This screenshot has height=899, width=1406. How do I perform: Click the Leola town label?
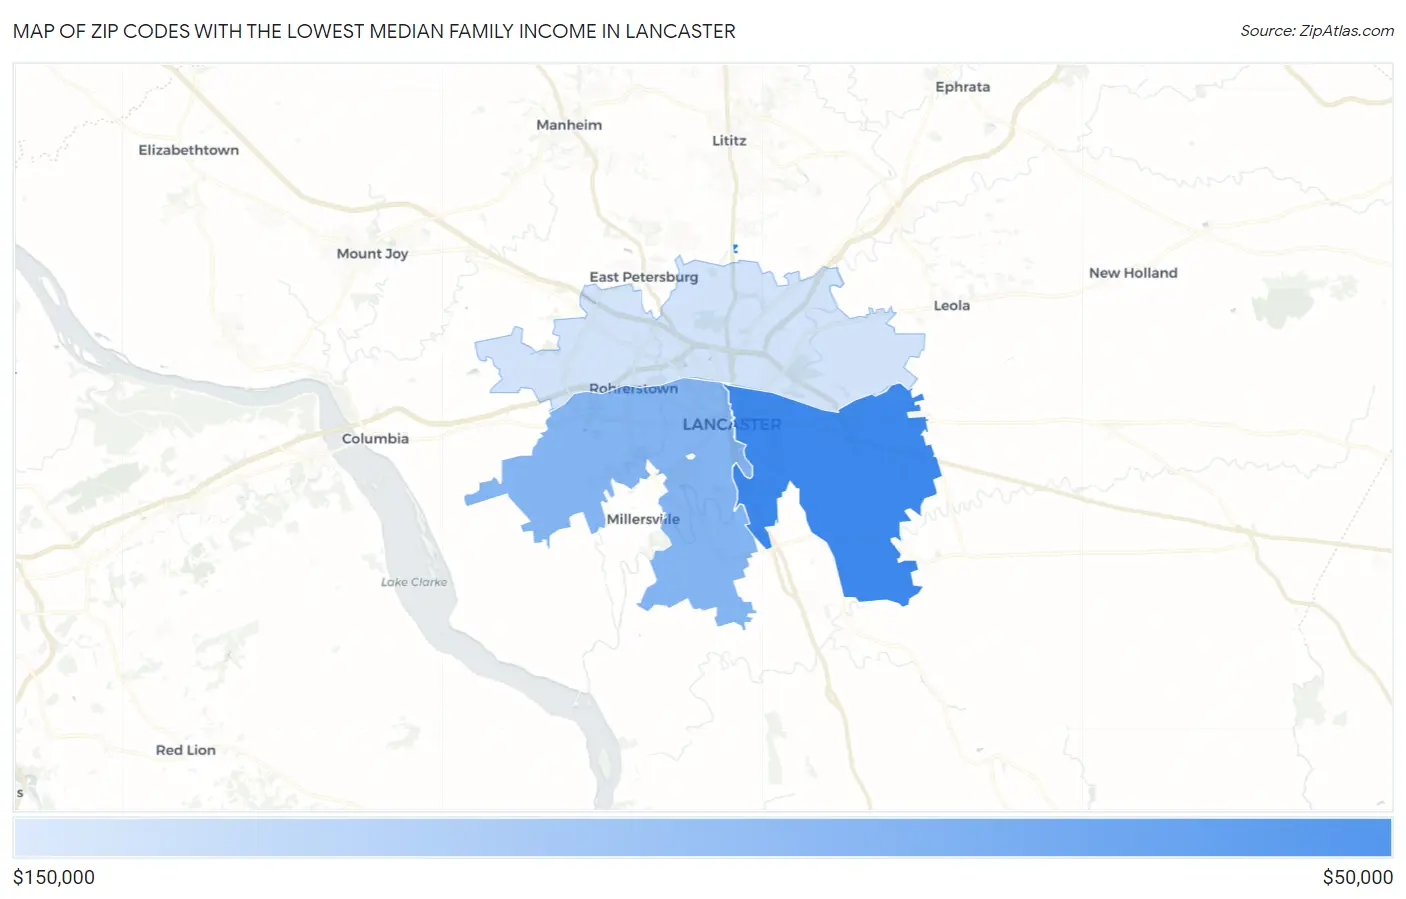pos(951,306)
